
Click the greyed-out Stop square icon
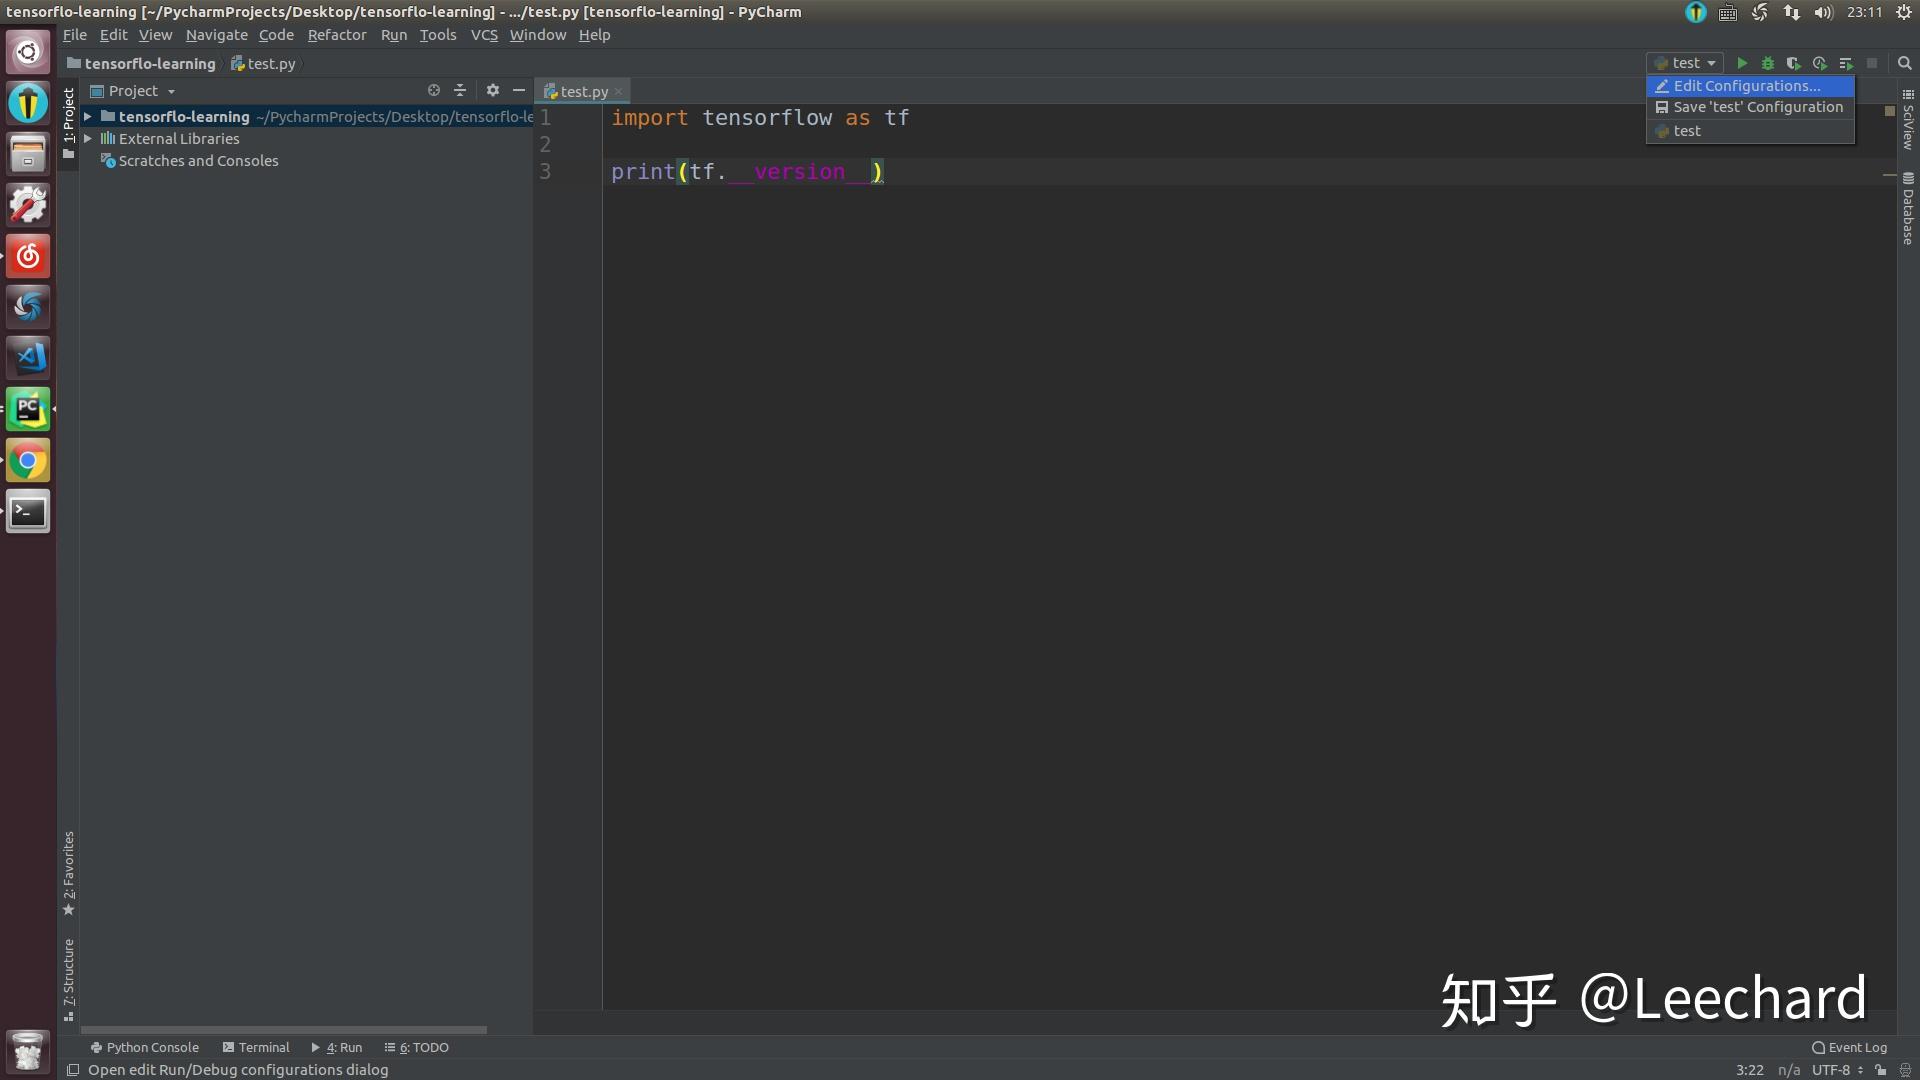1872,63
